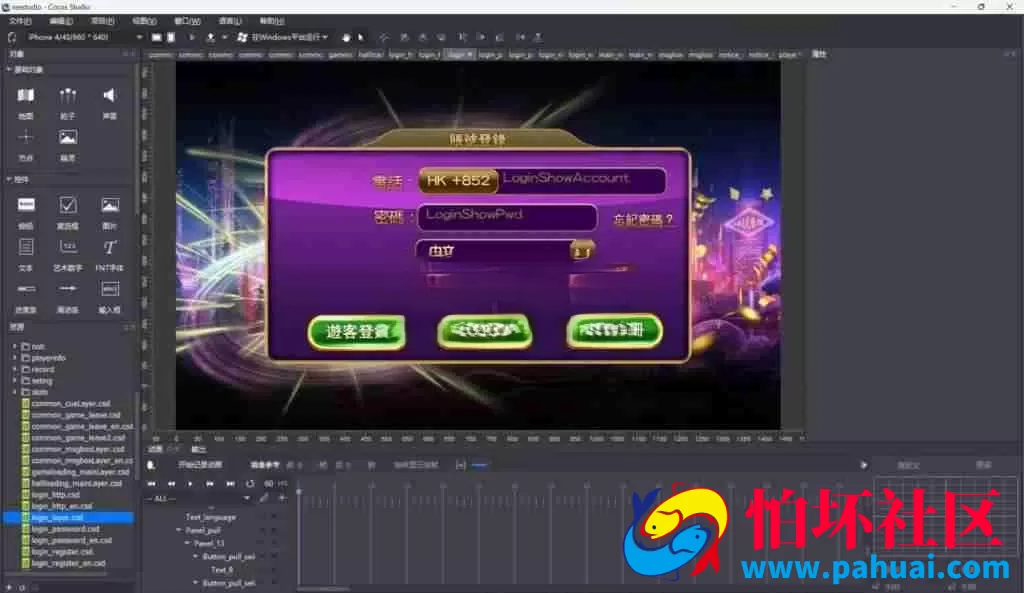The image size is (1024, 593).
Task: Toggle lock checkbox for Panel_pull row
Action: coord(274,530)
